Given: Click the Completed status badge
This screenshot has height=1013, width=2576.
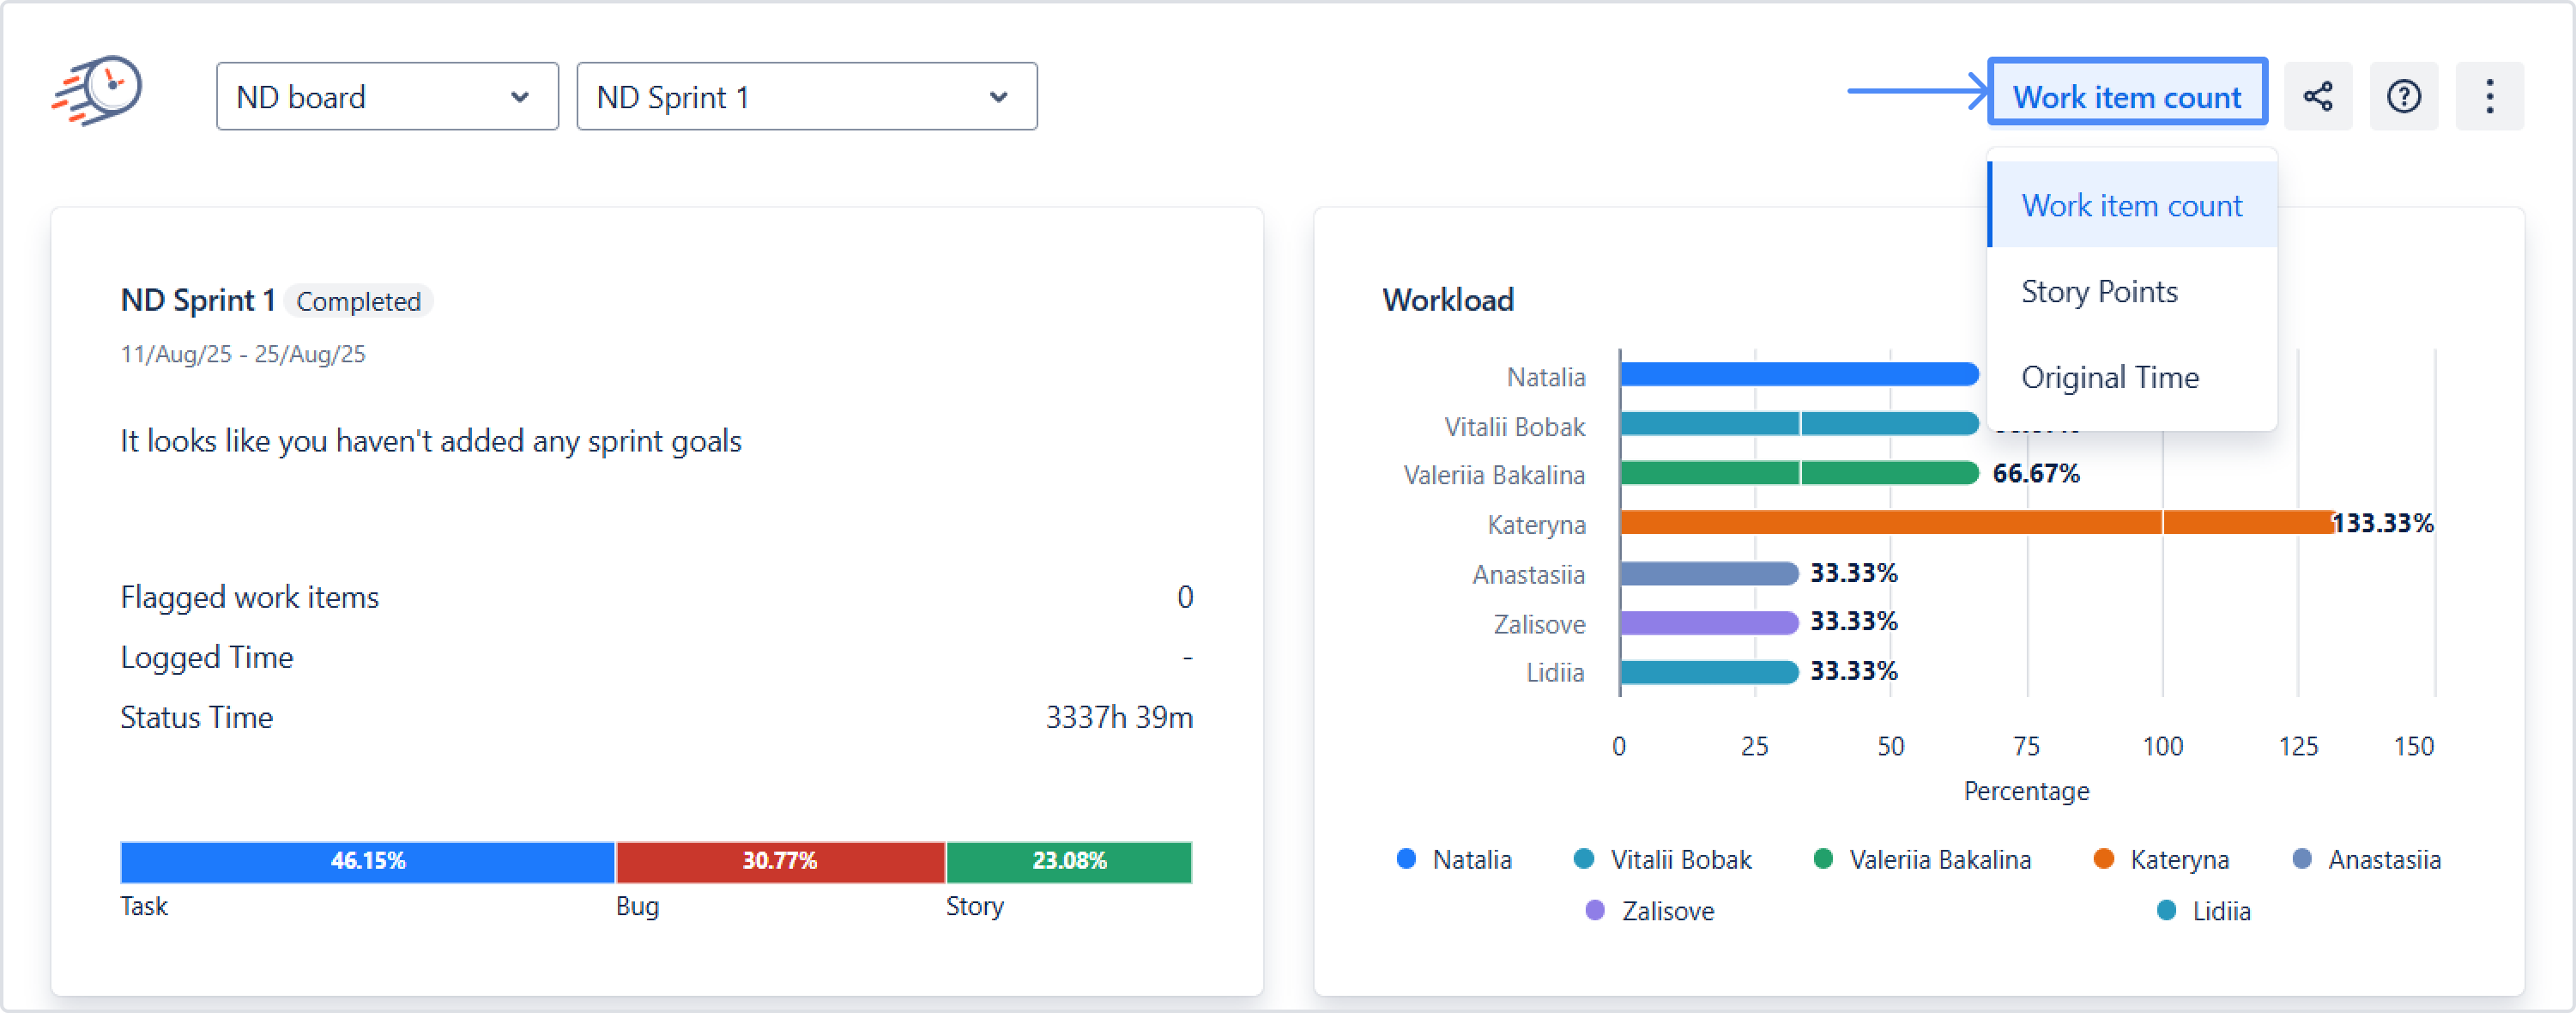Looking at the screenshot, I should [x=358, y=302].
